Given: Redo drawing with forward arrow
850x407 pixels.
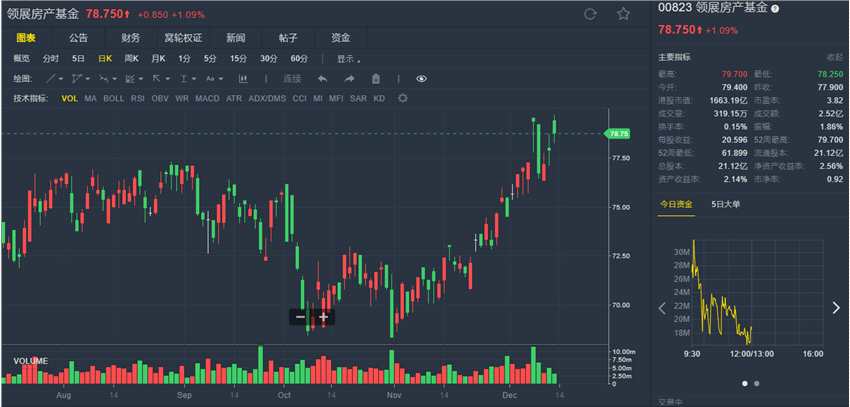Looking at the screenshot, I should [350, 79].
